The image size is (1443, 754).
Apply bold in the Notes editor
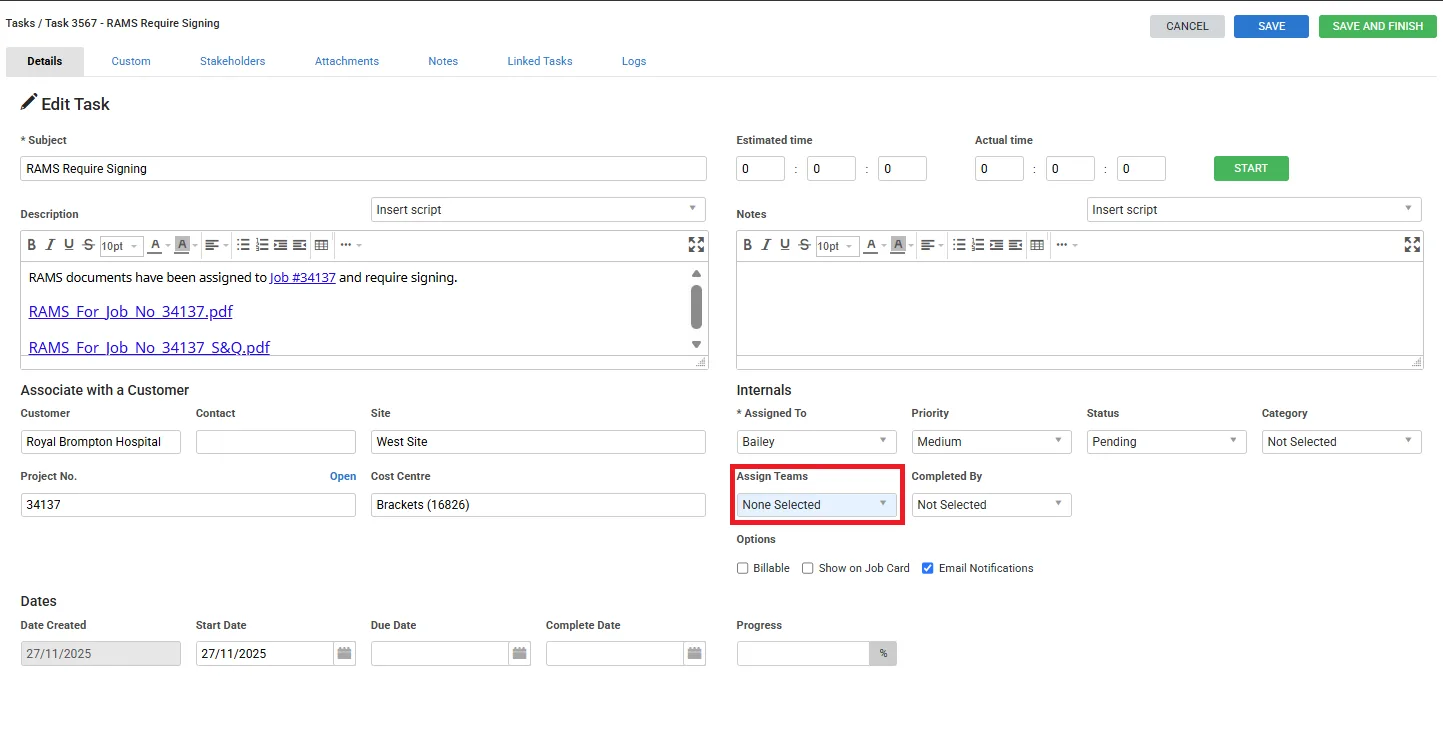(x=748, y=245)
